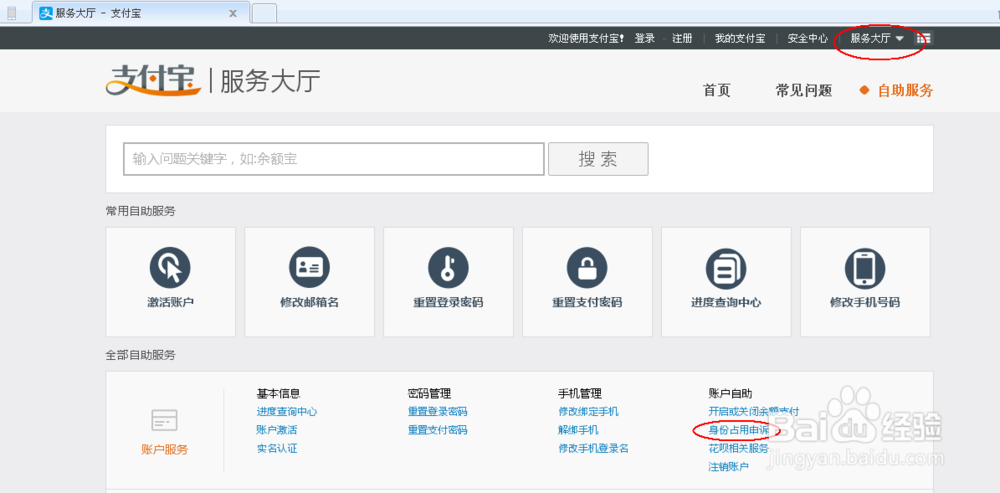Click the 修改手机号码 card label
The width and height of the screenshot is (1000, 493).
(865, 302)
